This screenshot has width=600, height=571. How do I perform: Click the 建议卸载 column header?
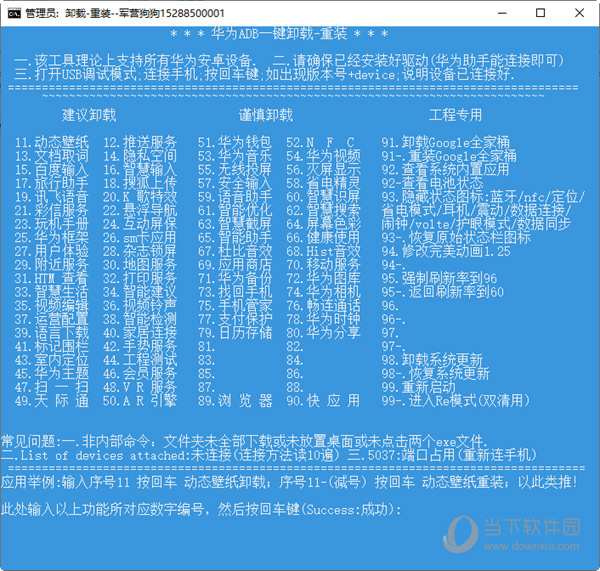tap(89, 115)
